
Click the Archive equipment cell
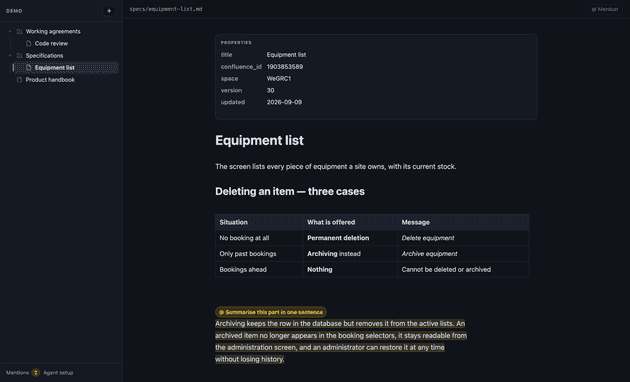tap(463, 253)
